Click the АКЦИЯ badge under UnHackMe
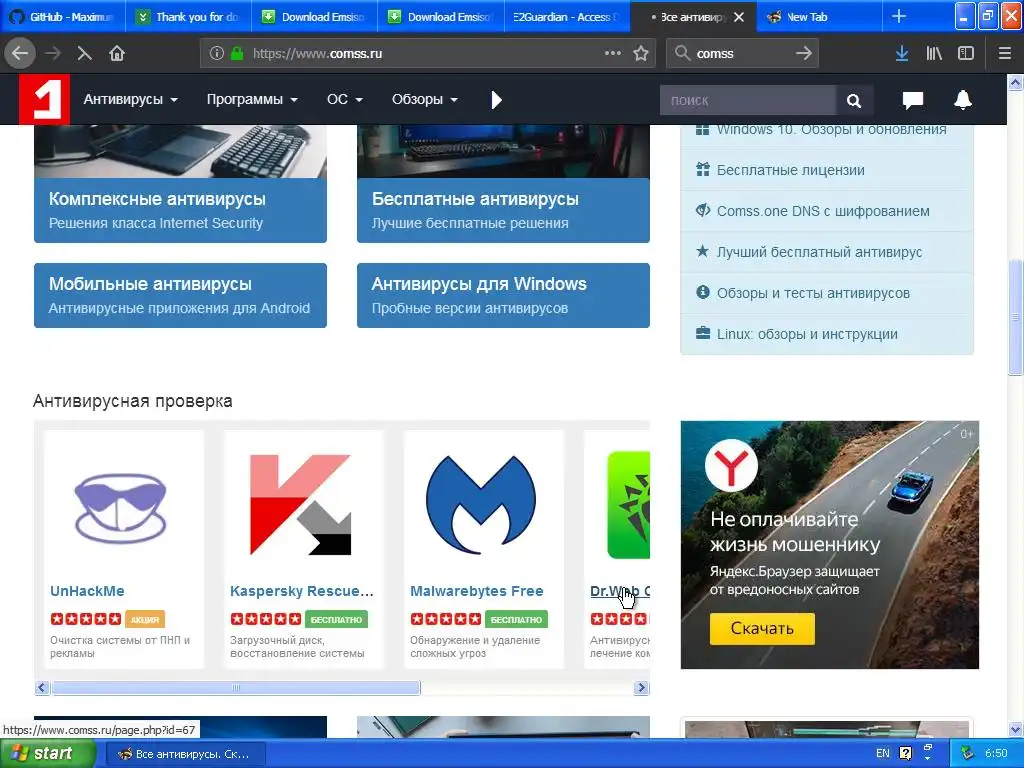The width and height of the screenshot is (1024, 768). [x=144, y=619]
